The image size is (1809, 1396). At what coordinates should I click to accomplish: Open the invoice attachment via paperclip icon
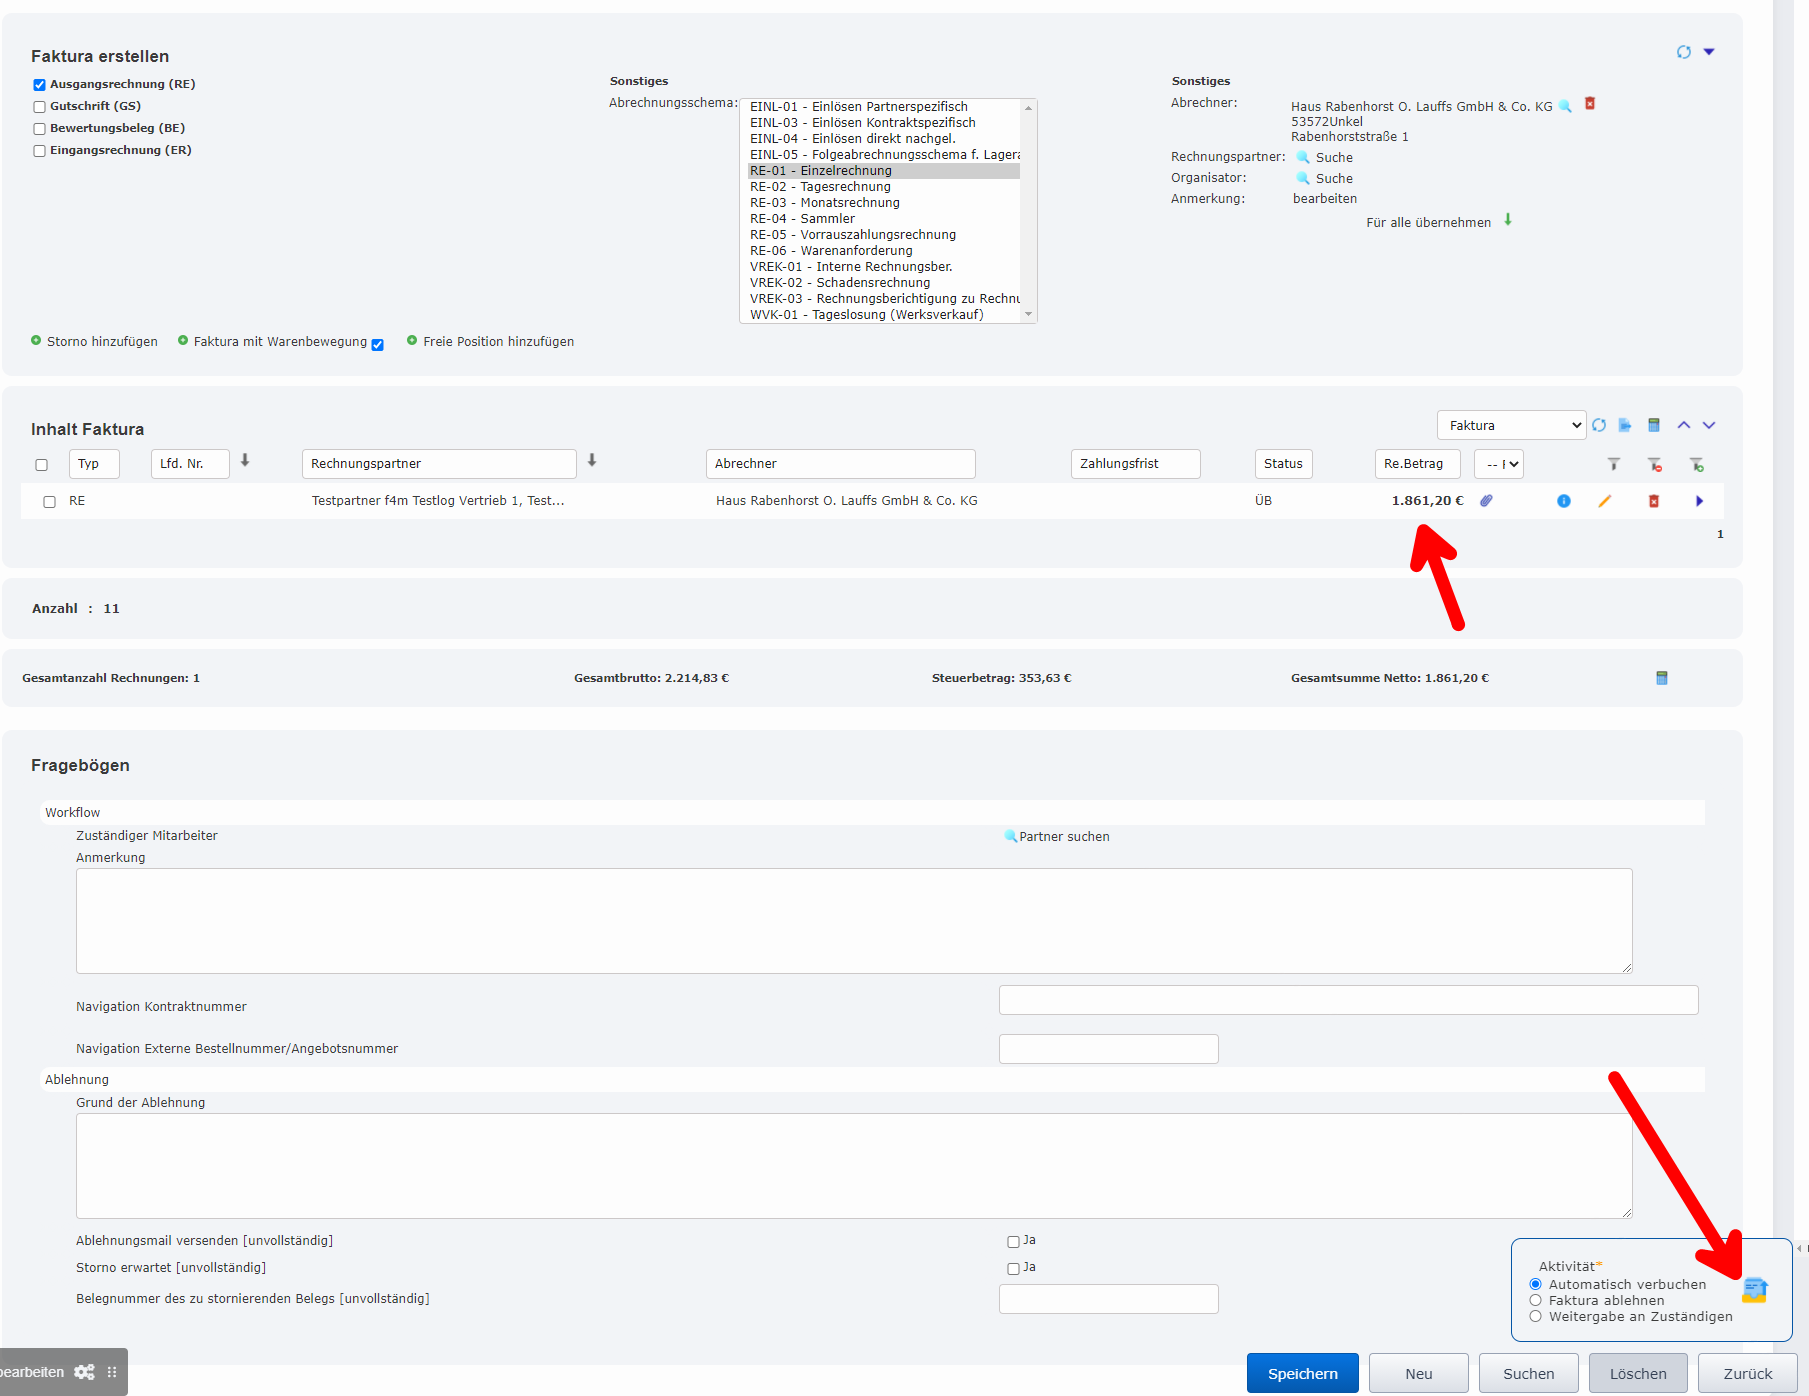tap(1486, 501)
